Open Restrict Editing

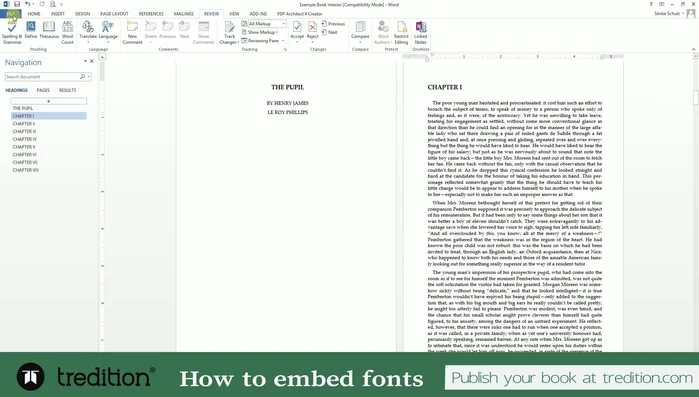click(x=401, y=33)
